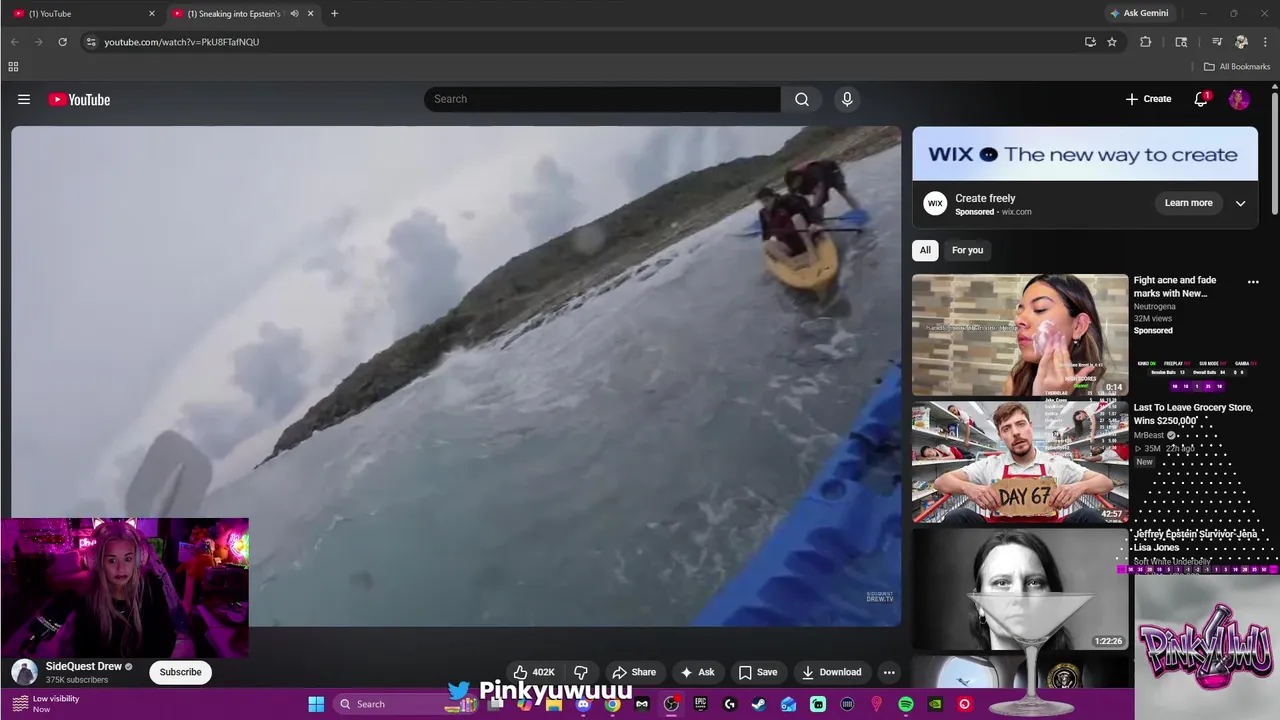This screenshot has width=1280, height=720.
Task: Open the SideQuest Drew channel avatar
Action: [24, 672]
